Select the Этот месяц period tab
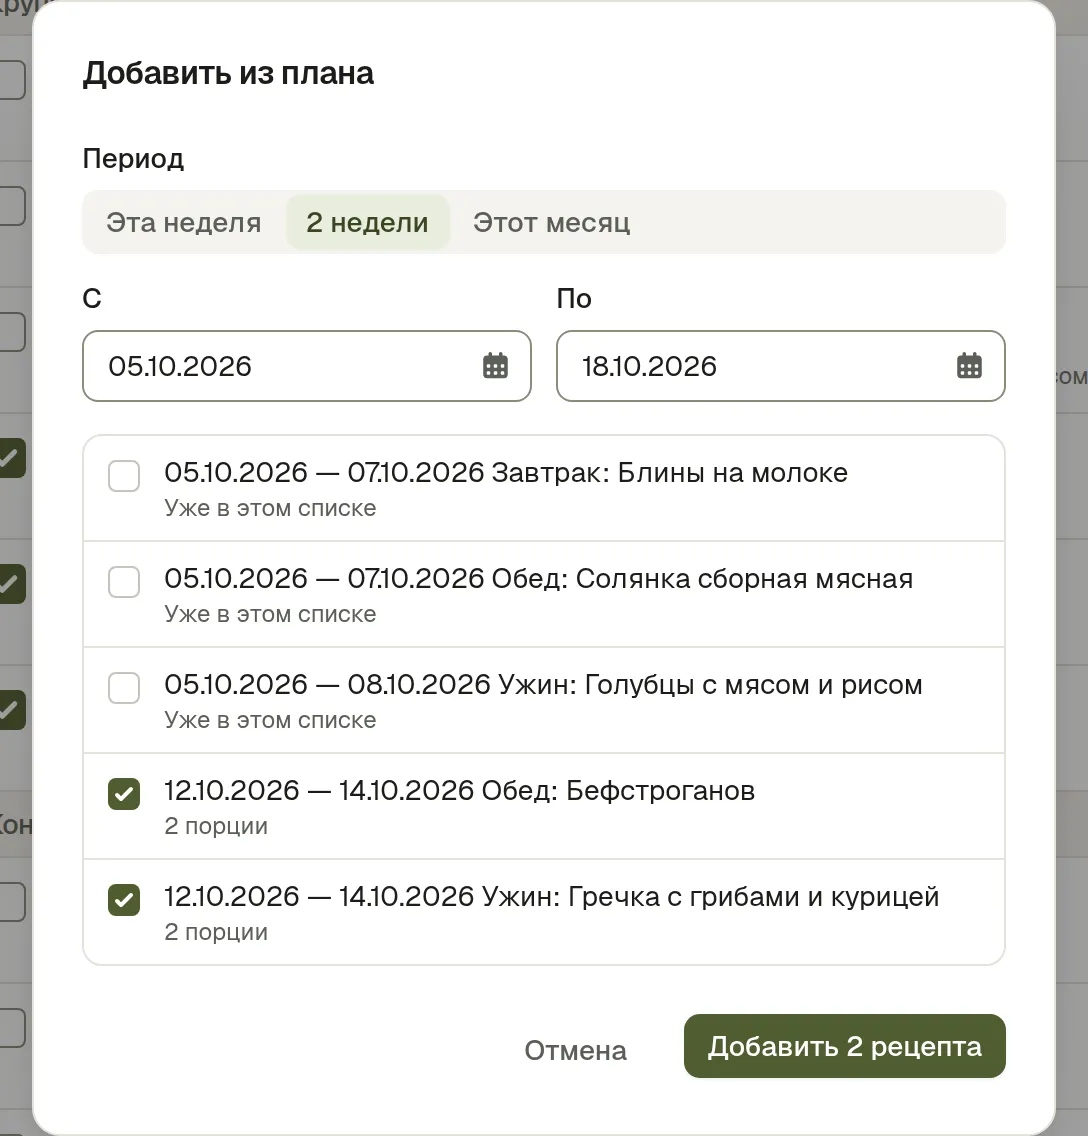Image resolution: width=1088 pixels, height=1136 pixels. 551,222
